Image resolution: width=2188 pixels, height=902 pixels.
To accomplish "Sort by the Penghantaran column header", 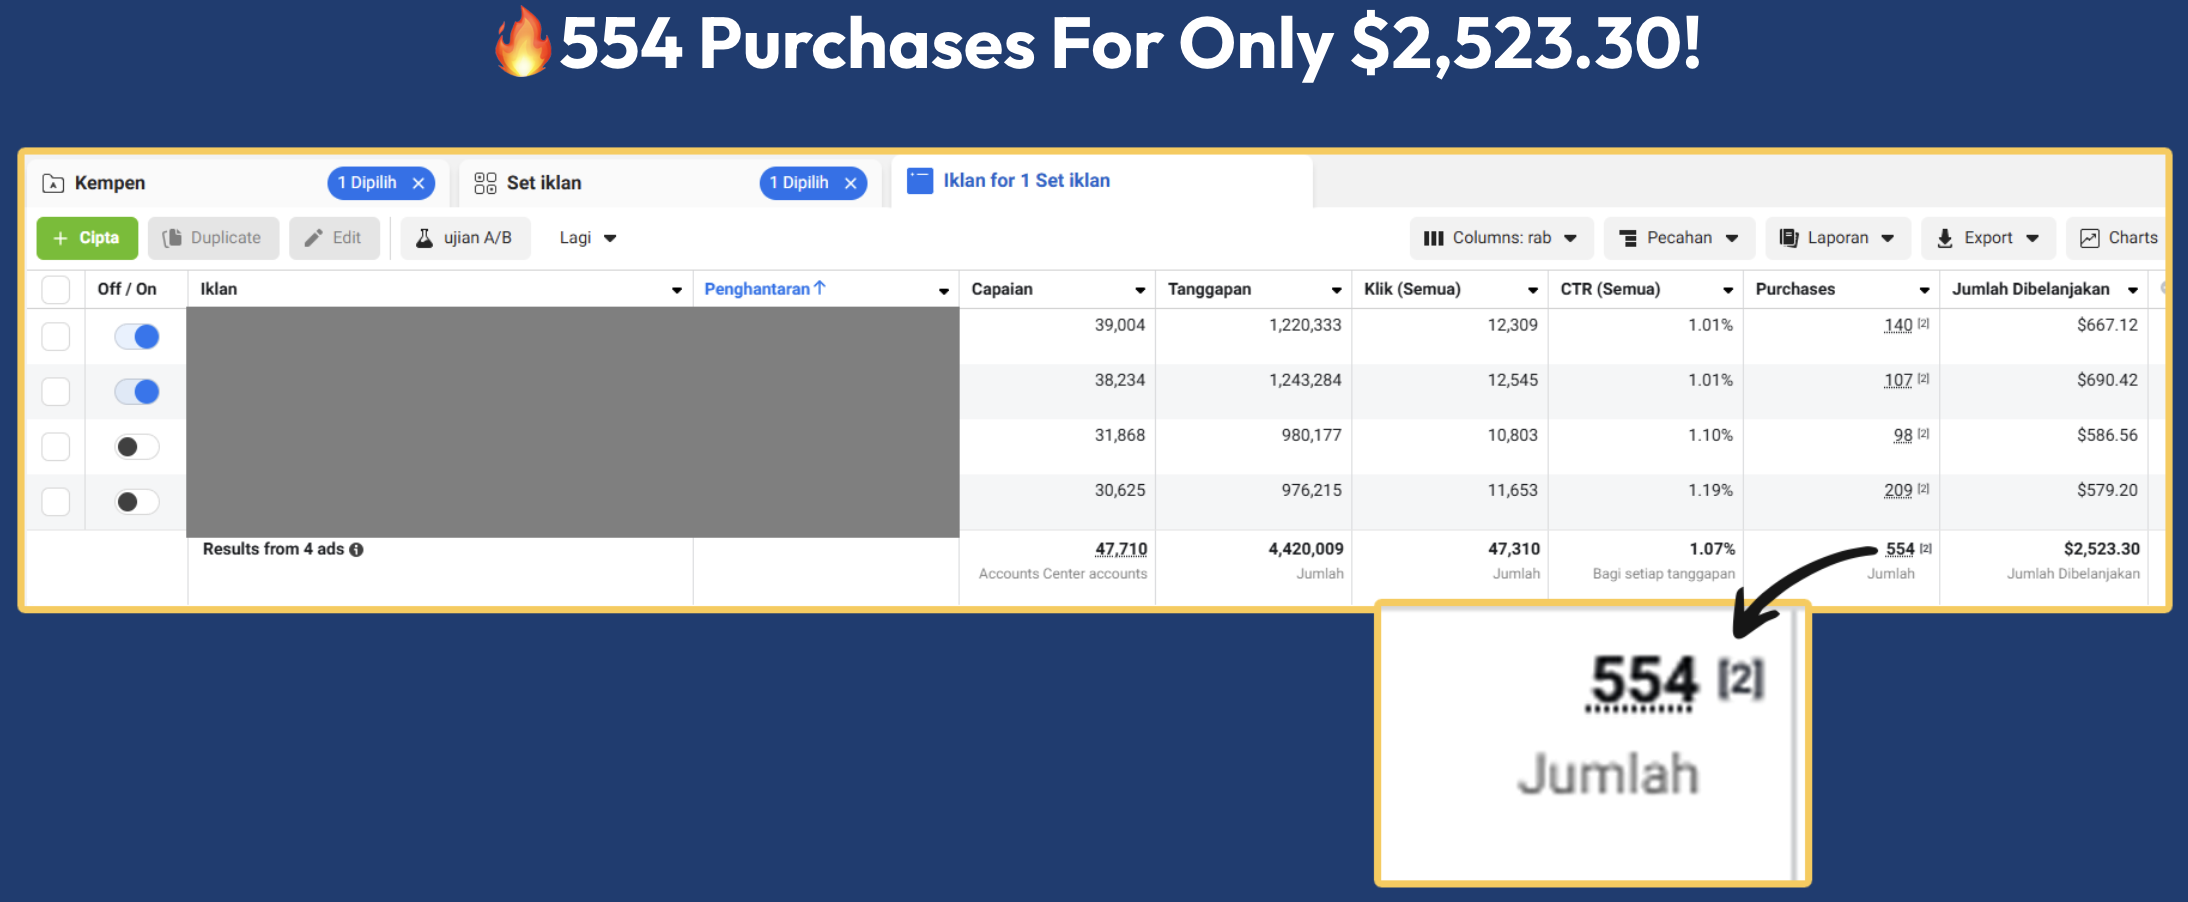I will [757, 289].
